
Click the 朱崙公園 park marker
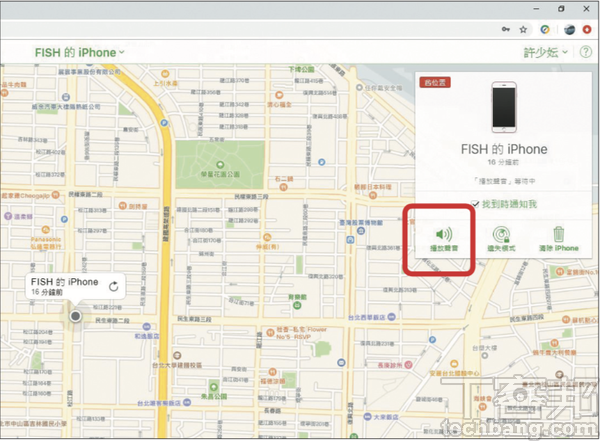coord(214,386)
